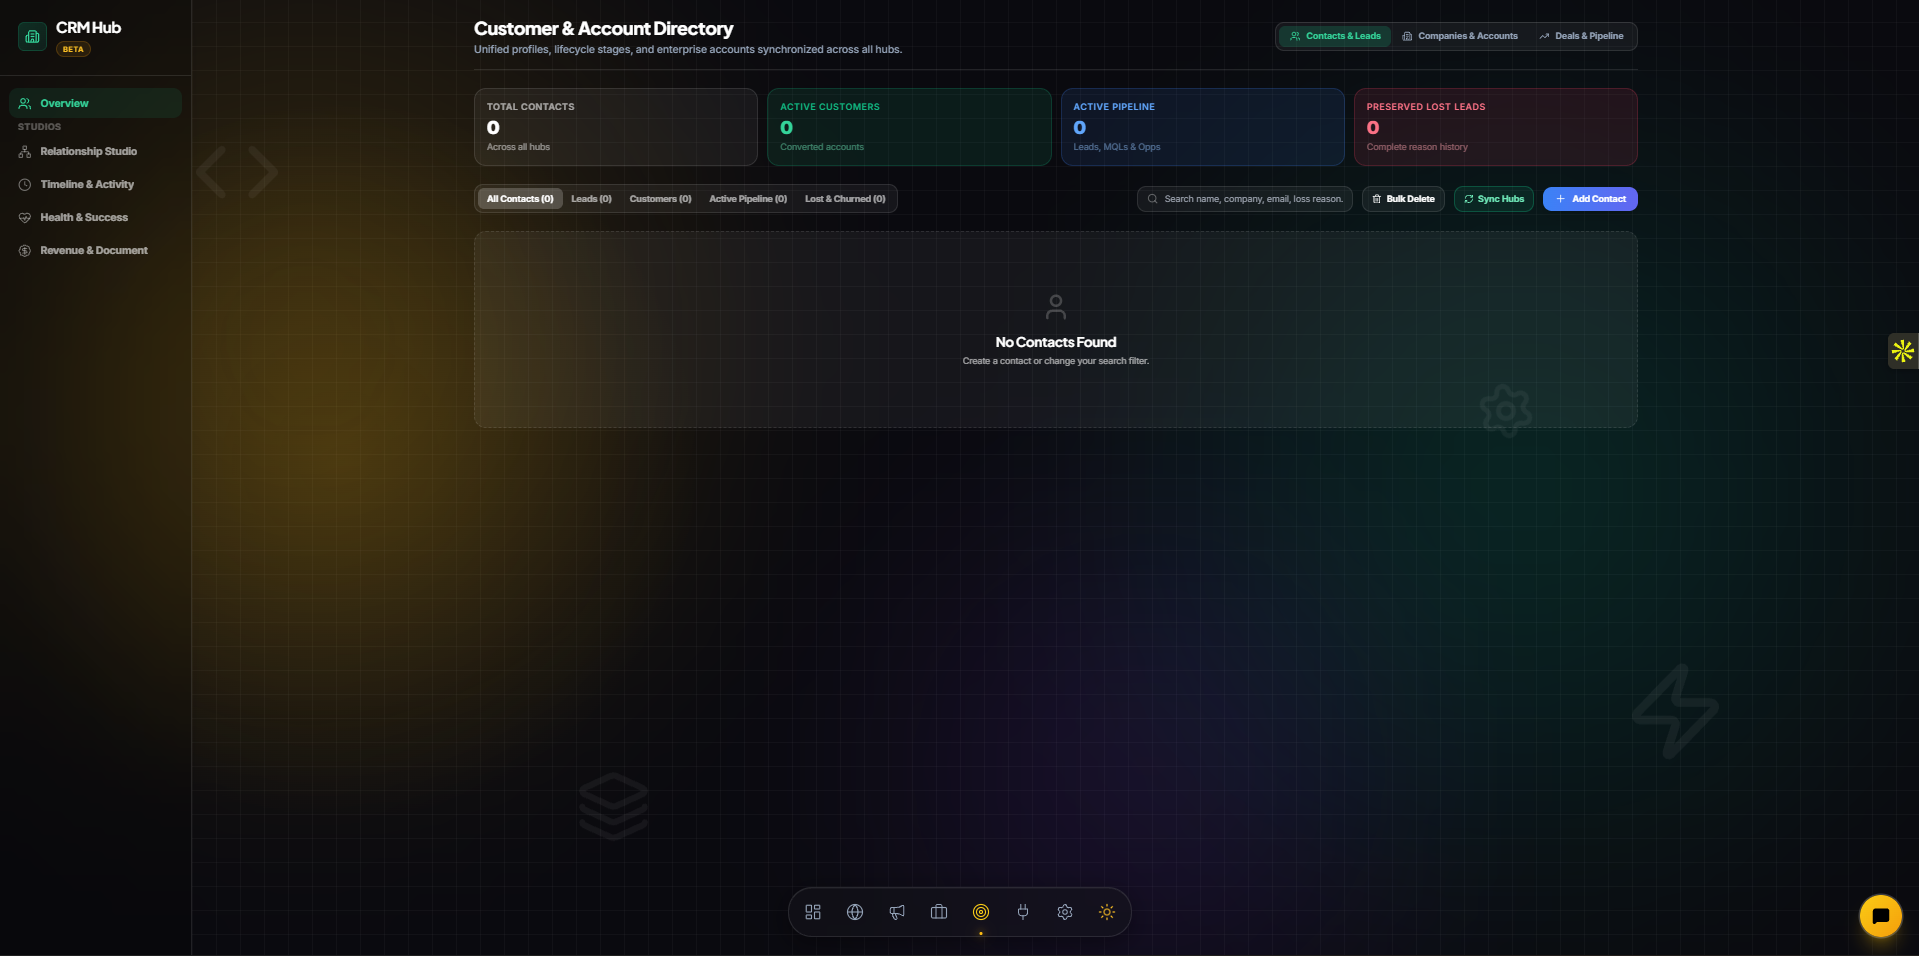The width and height of the screenshot is (1919, 956).
Task: Open the Active Pipeline stat card
Action: pos(1202,127)
